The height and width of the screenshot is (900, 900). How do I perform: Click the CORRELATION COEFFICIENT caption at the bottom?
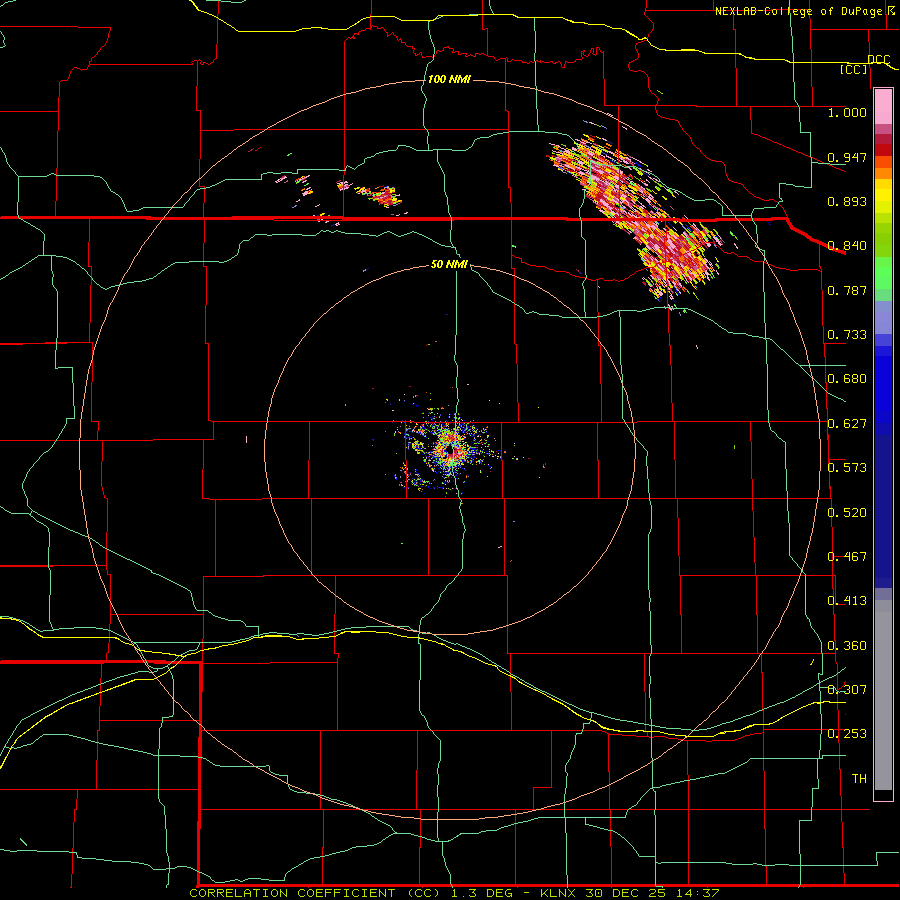[454, 893]
